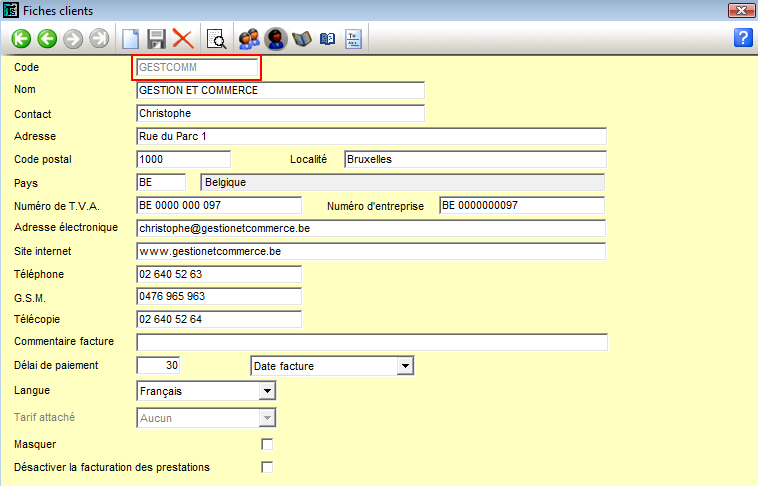Click the Numéro d'entreprise field
This screenshot has width=758, height=486.
click(x=522, y=206)
